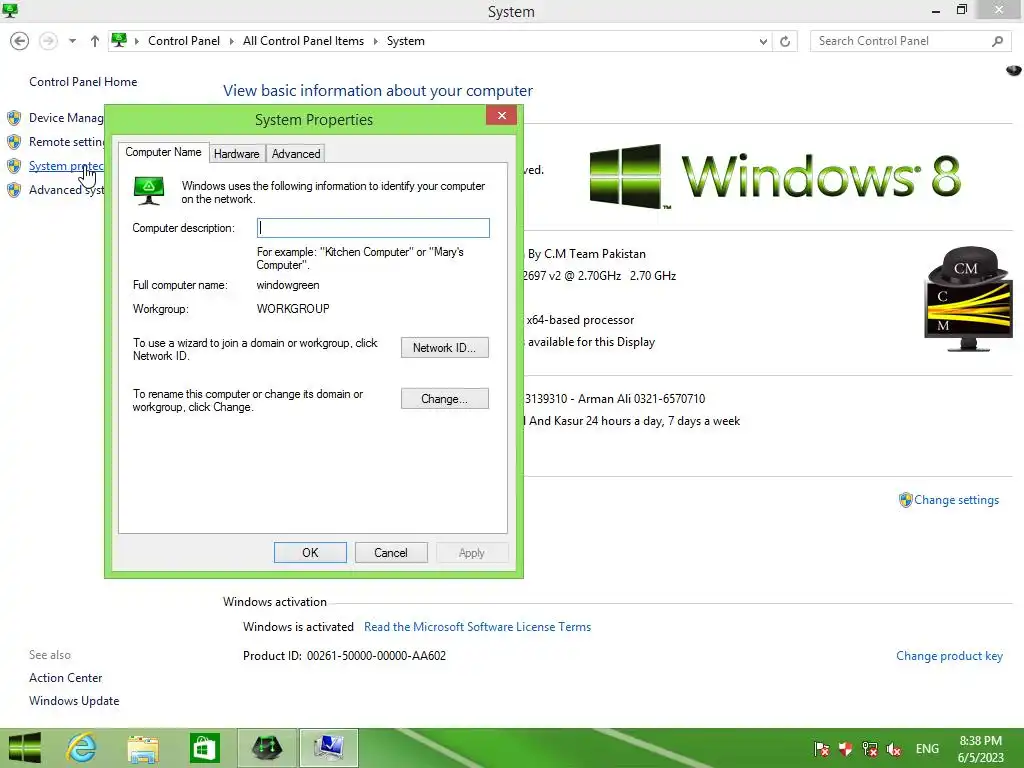The width and height of the screenshot is (1024, 768).
Task: Click the Change button to rename computer
Action: [445, 398]
